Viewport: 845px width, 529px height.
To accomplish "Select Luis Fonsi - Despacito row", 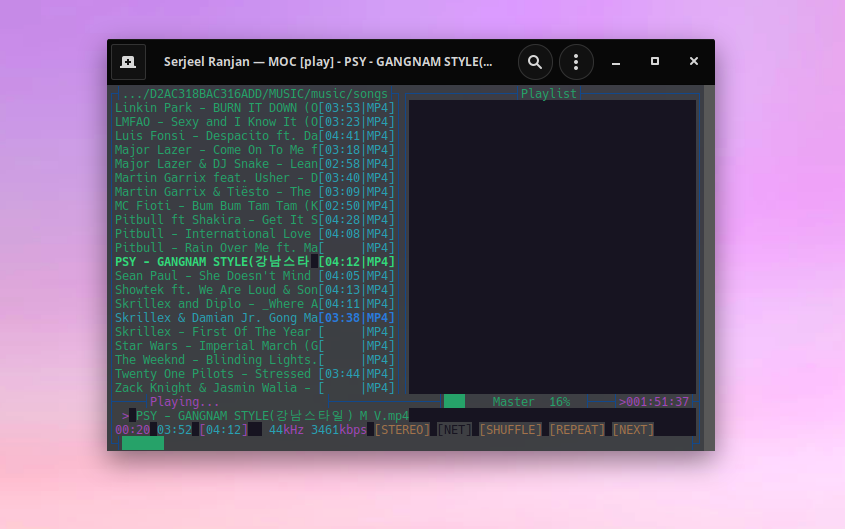I will [x=254, y=136].
